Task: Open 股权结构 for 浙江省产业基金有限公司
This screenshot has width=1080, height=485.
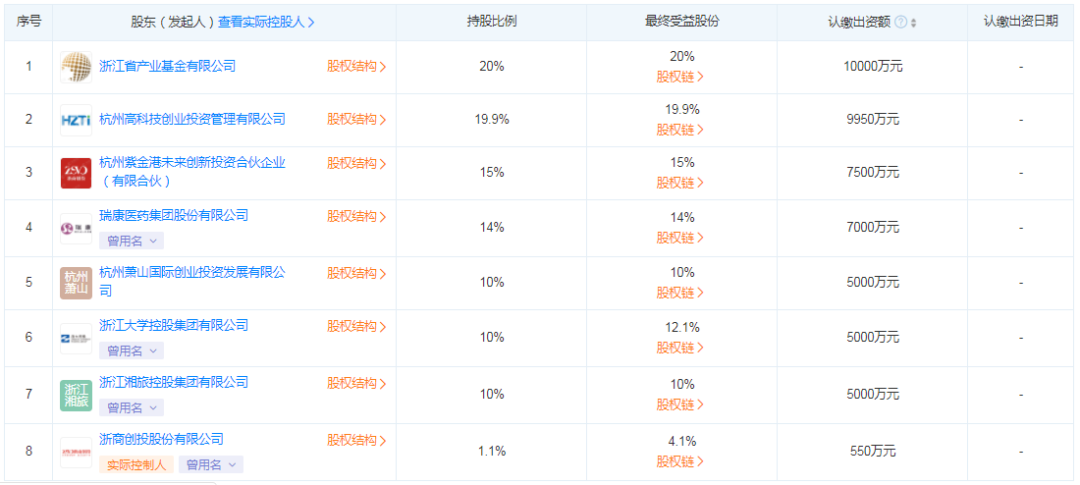Action: click(x=357, y=66)
